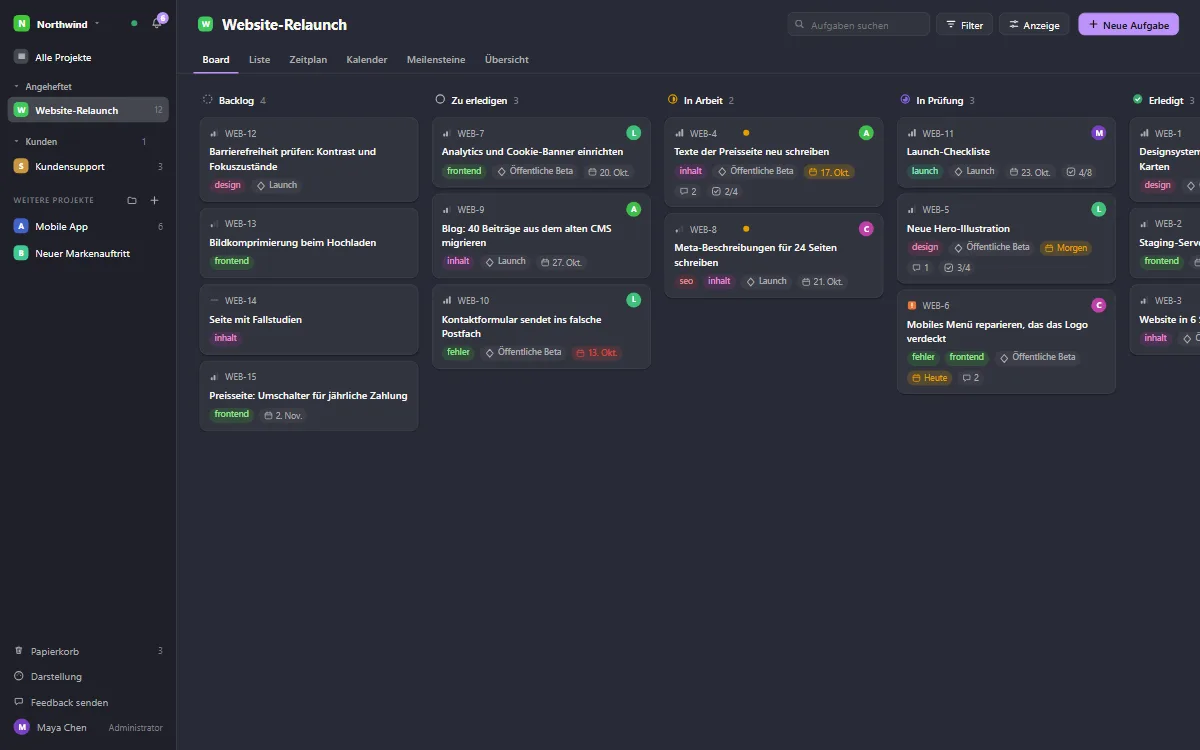Click the assignee avatar on WEB-11
1200x750 pixels.
(x=1098, y=133)
